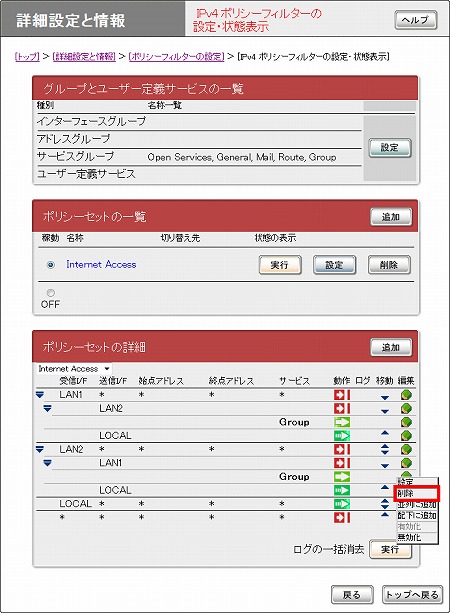This screenshot has height=613, width=450.
Task: Click the アドレスグループ row label
Action: tap(74, 139)
